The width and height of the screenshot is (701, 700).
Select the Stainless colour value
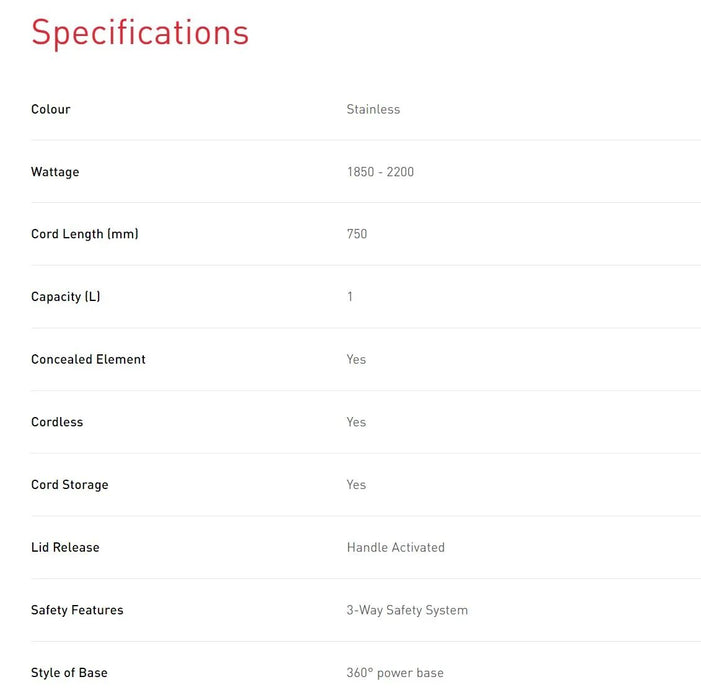click(373, 109)
